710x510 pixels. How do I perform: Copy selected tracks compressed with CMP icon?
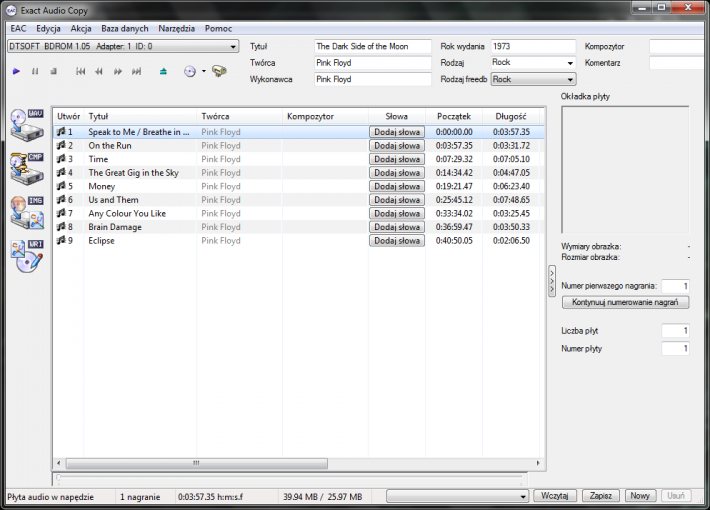coord(27,168)
